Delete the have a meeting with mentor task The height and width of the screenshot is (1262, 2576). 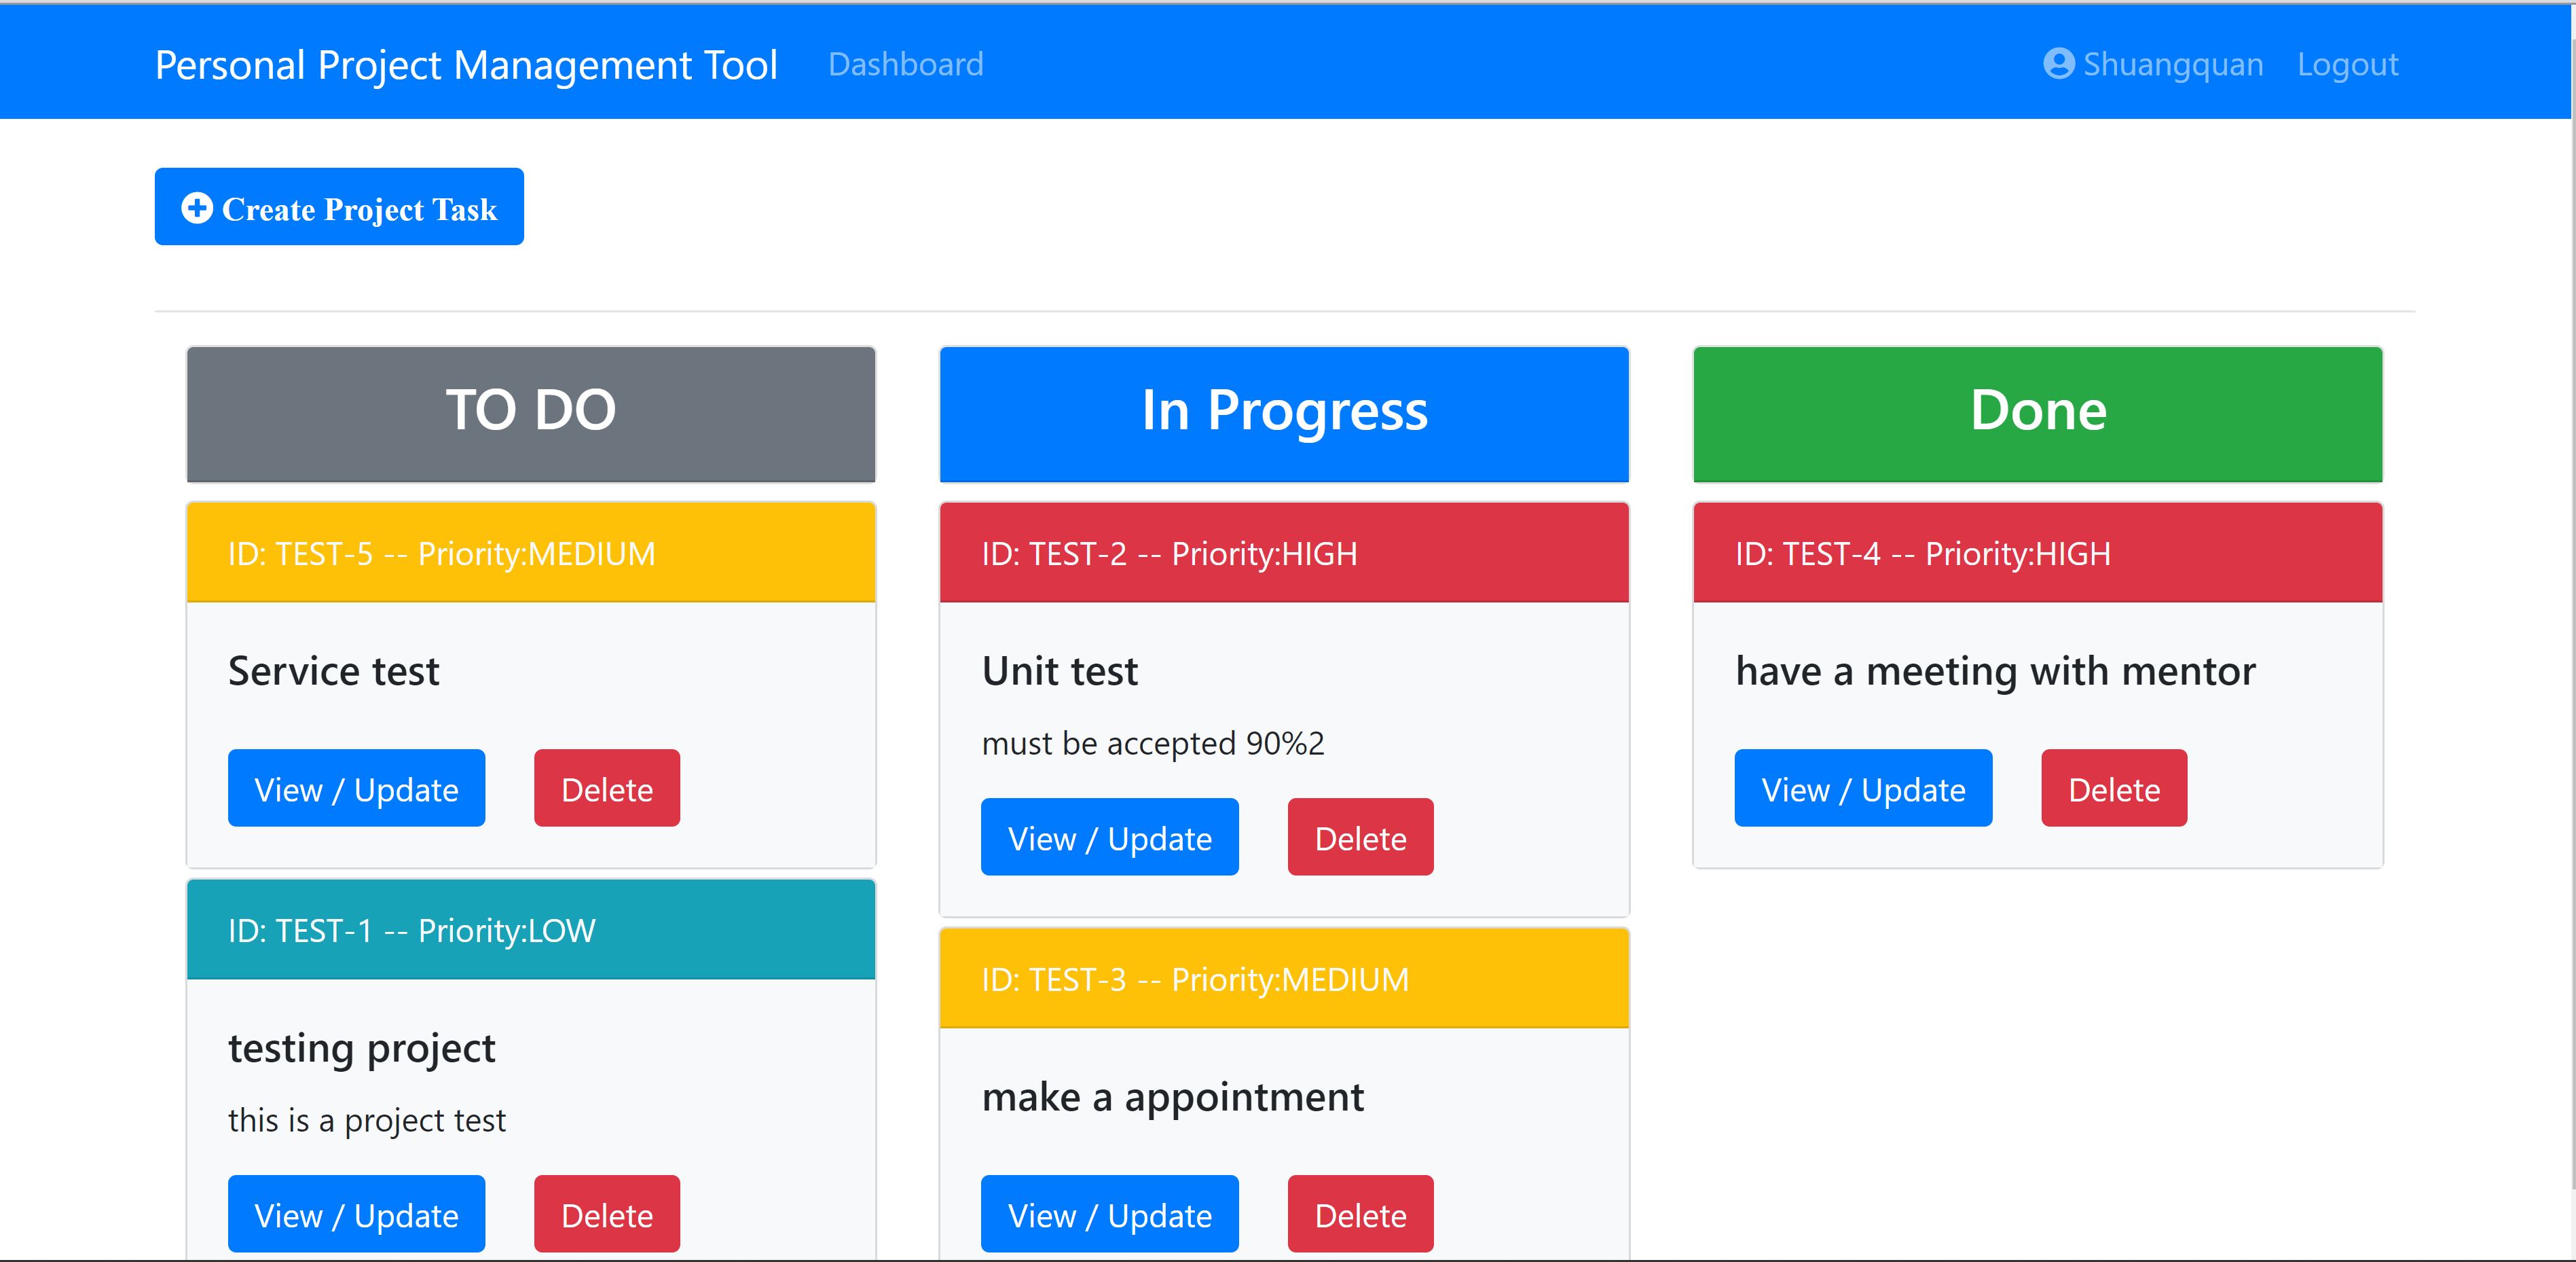(x=2114, y=788)
